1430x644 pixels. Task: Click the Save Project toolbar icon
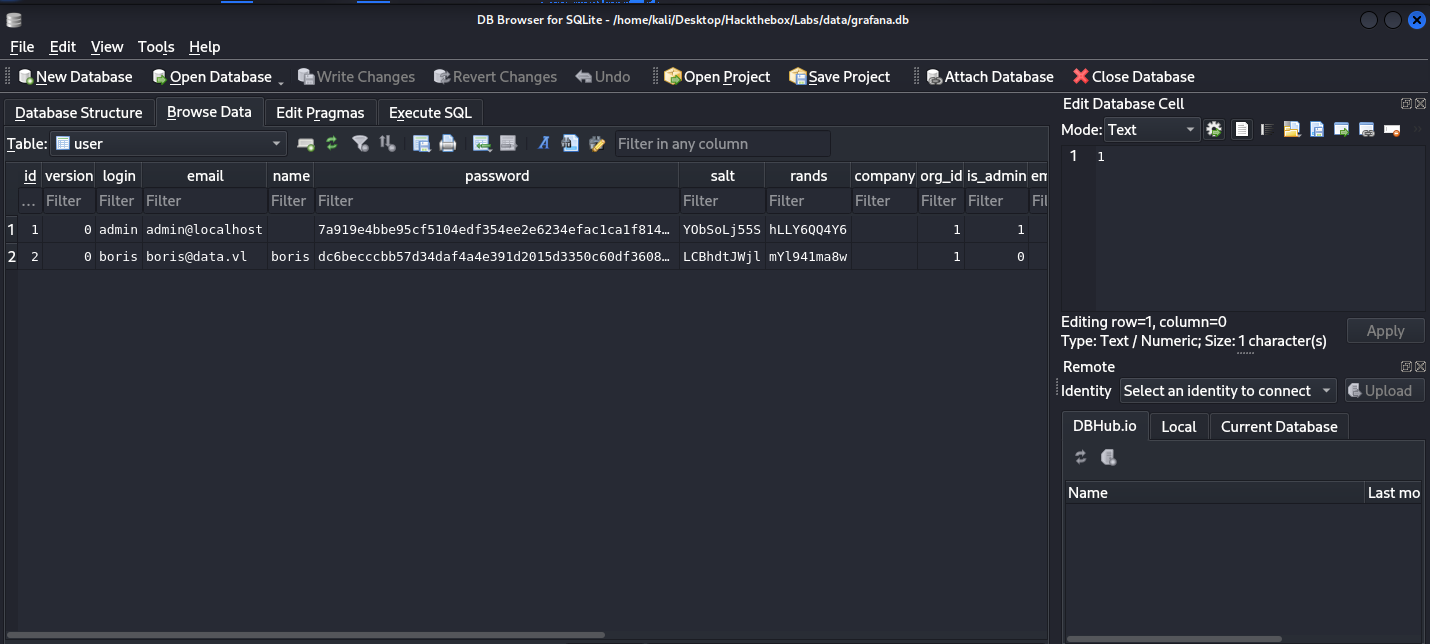[797, 77]
